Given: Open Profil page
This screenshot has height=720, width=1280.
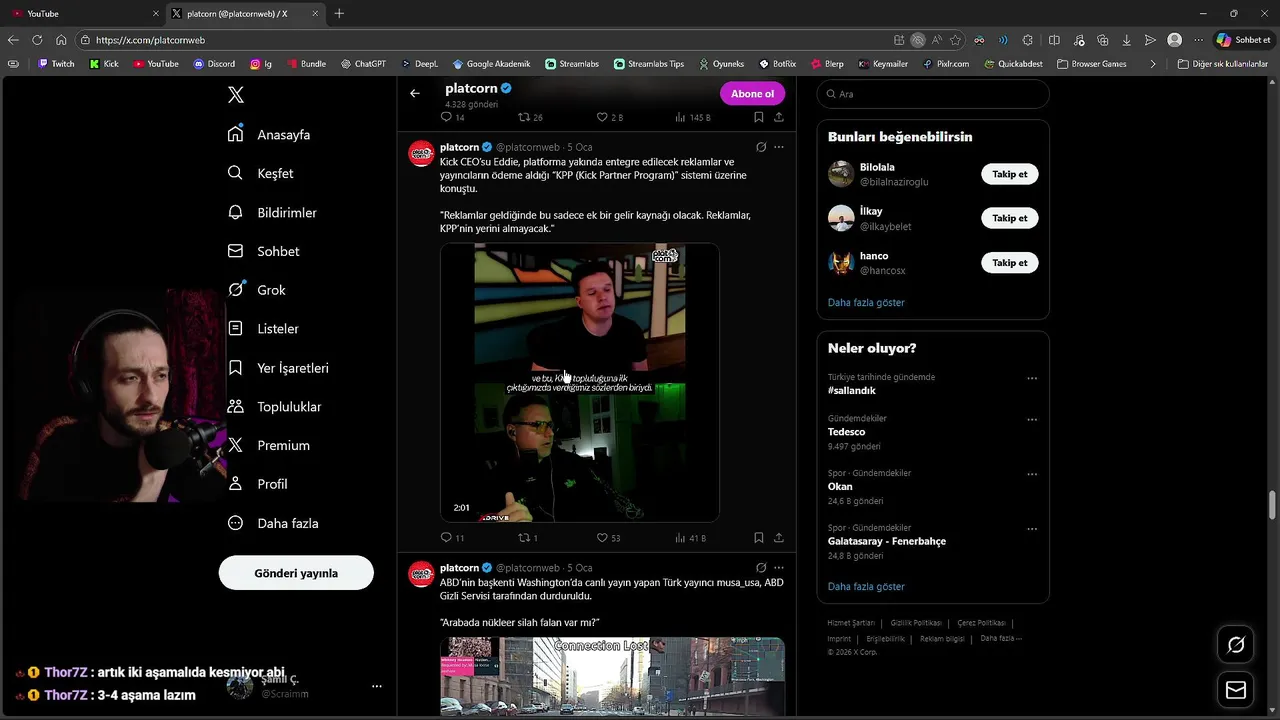Looking at the screenshot, I should pos(257,484).
